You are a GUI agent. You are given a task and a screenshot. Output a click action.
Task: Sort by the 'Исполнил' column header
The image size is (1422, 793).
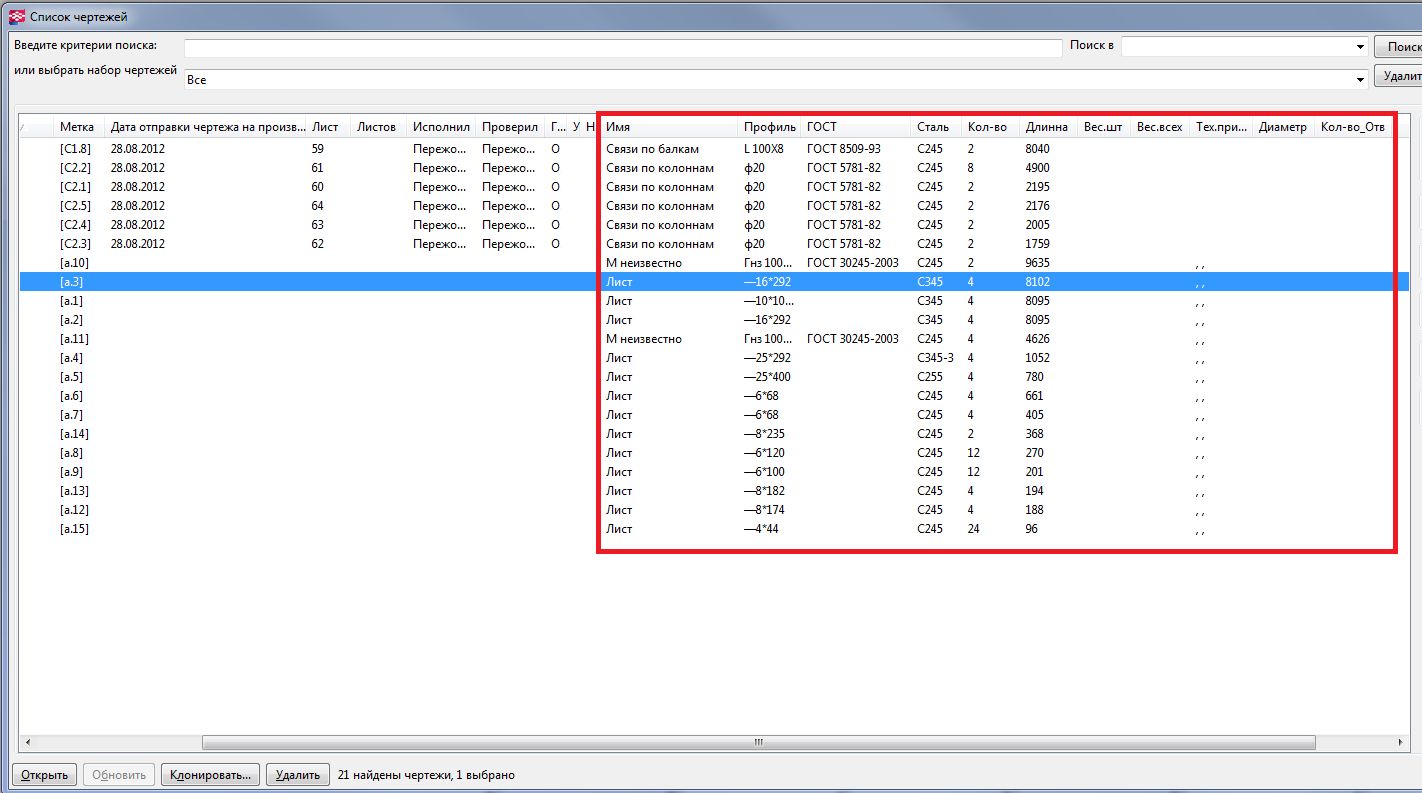click(441, 127)
